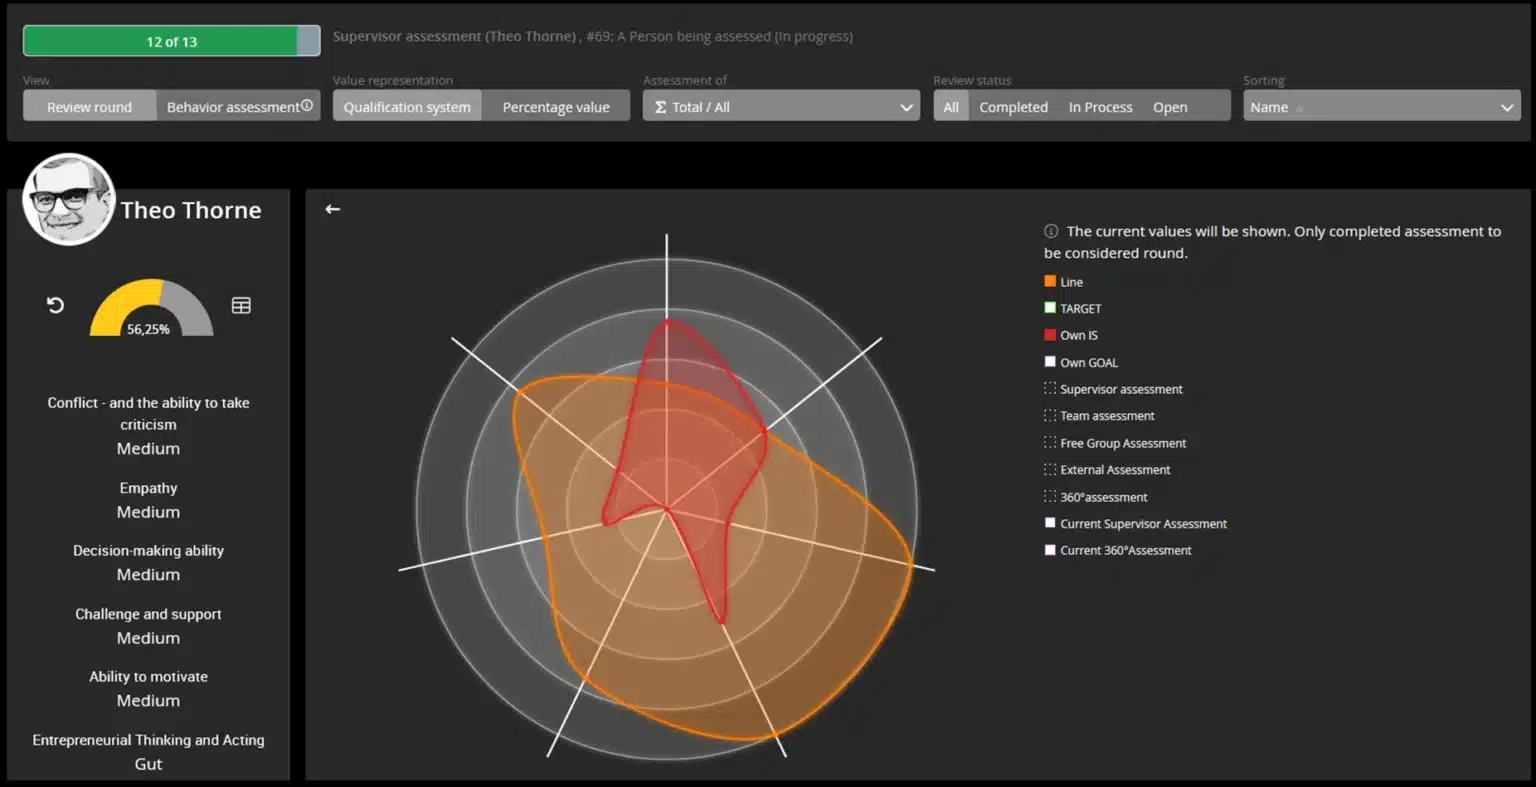Toggle the TARGET legend entry
Viewport: 1536px width, 787px height.
(x=1050, y=308)
